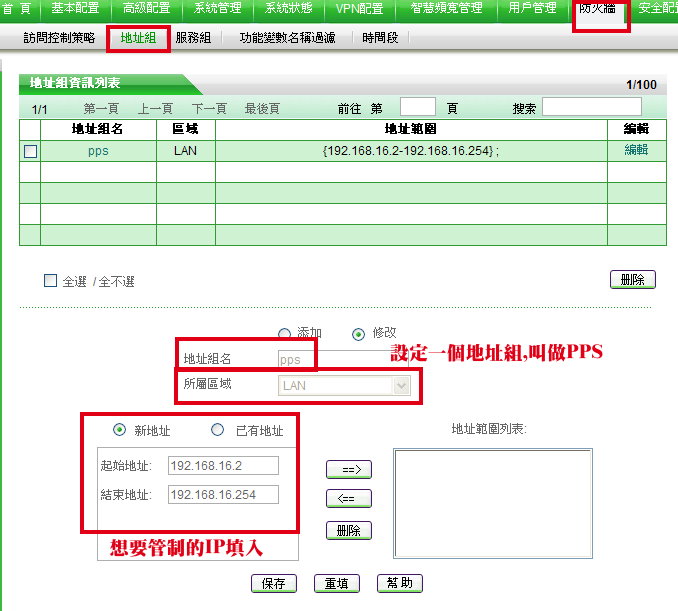Screen dimensions: 678x611
Task: Select the 添加 radio button
Action: pos(283,333)
